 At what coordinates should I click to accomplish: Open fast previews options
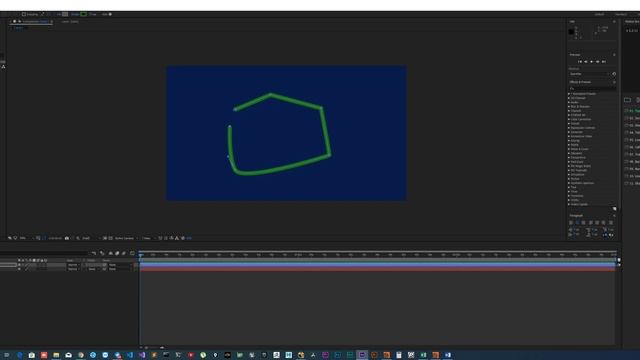click(165, 238)
